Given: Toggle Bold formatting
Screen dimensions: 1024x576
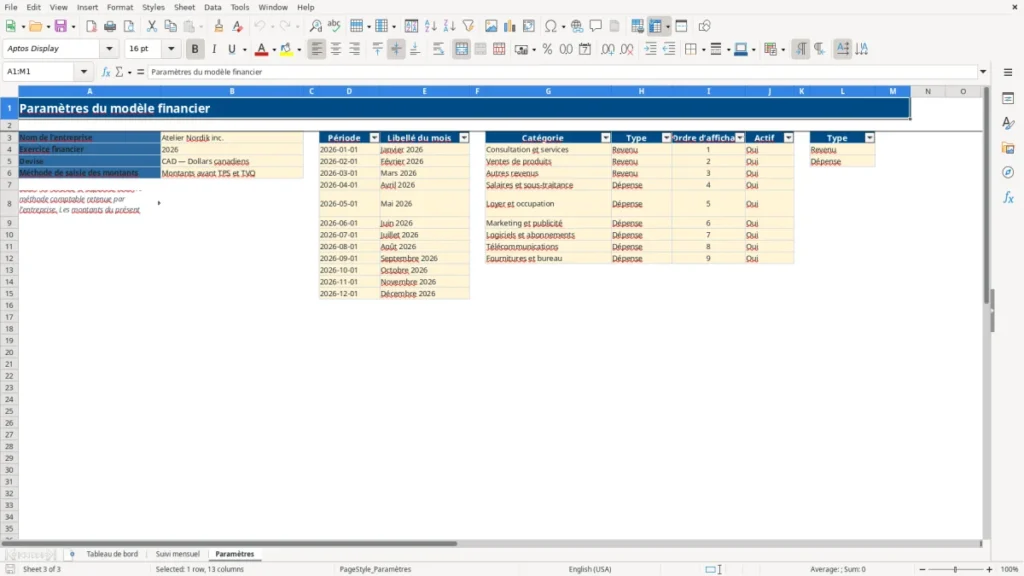Looking at the screenshot, I should tap(195, 49).
